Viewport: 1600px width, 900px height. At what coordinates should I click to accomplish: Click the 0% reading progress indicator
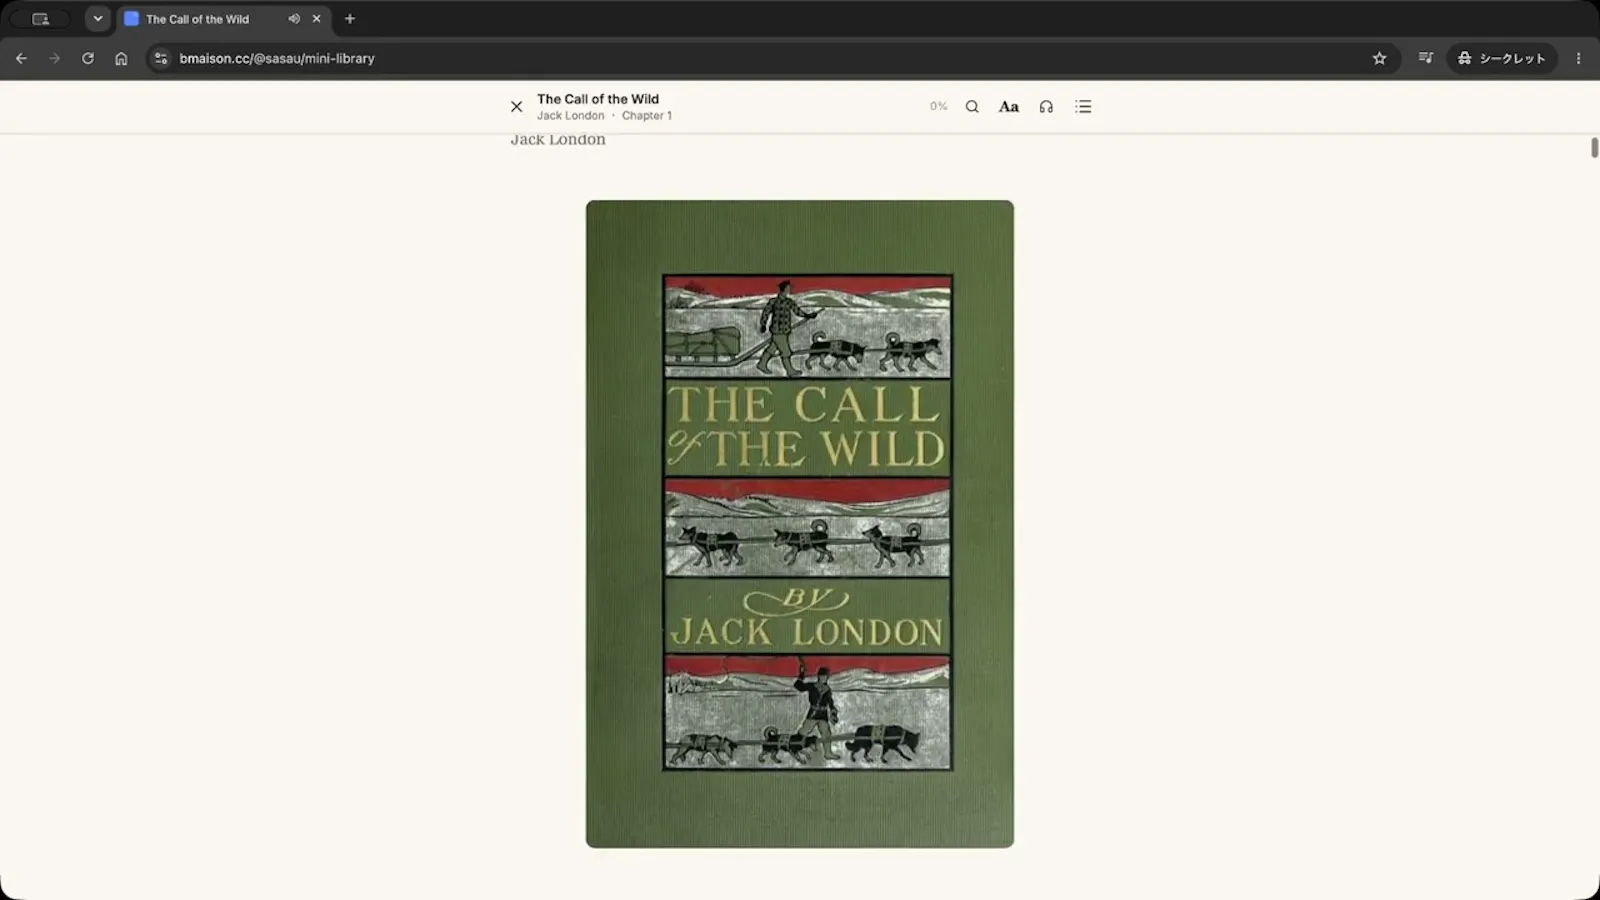[938, 106]
